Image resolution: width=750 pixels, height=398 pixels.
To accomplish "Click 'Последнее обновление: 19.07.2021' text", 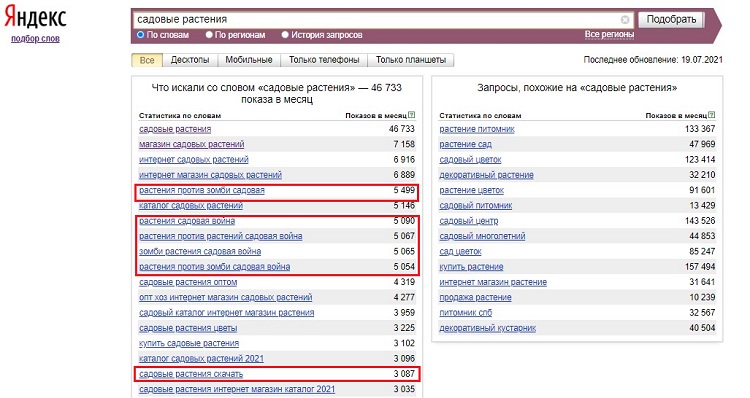I will 653,60.
